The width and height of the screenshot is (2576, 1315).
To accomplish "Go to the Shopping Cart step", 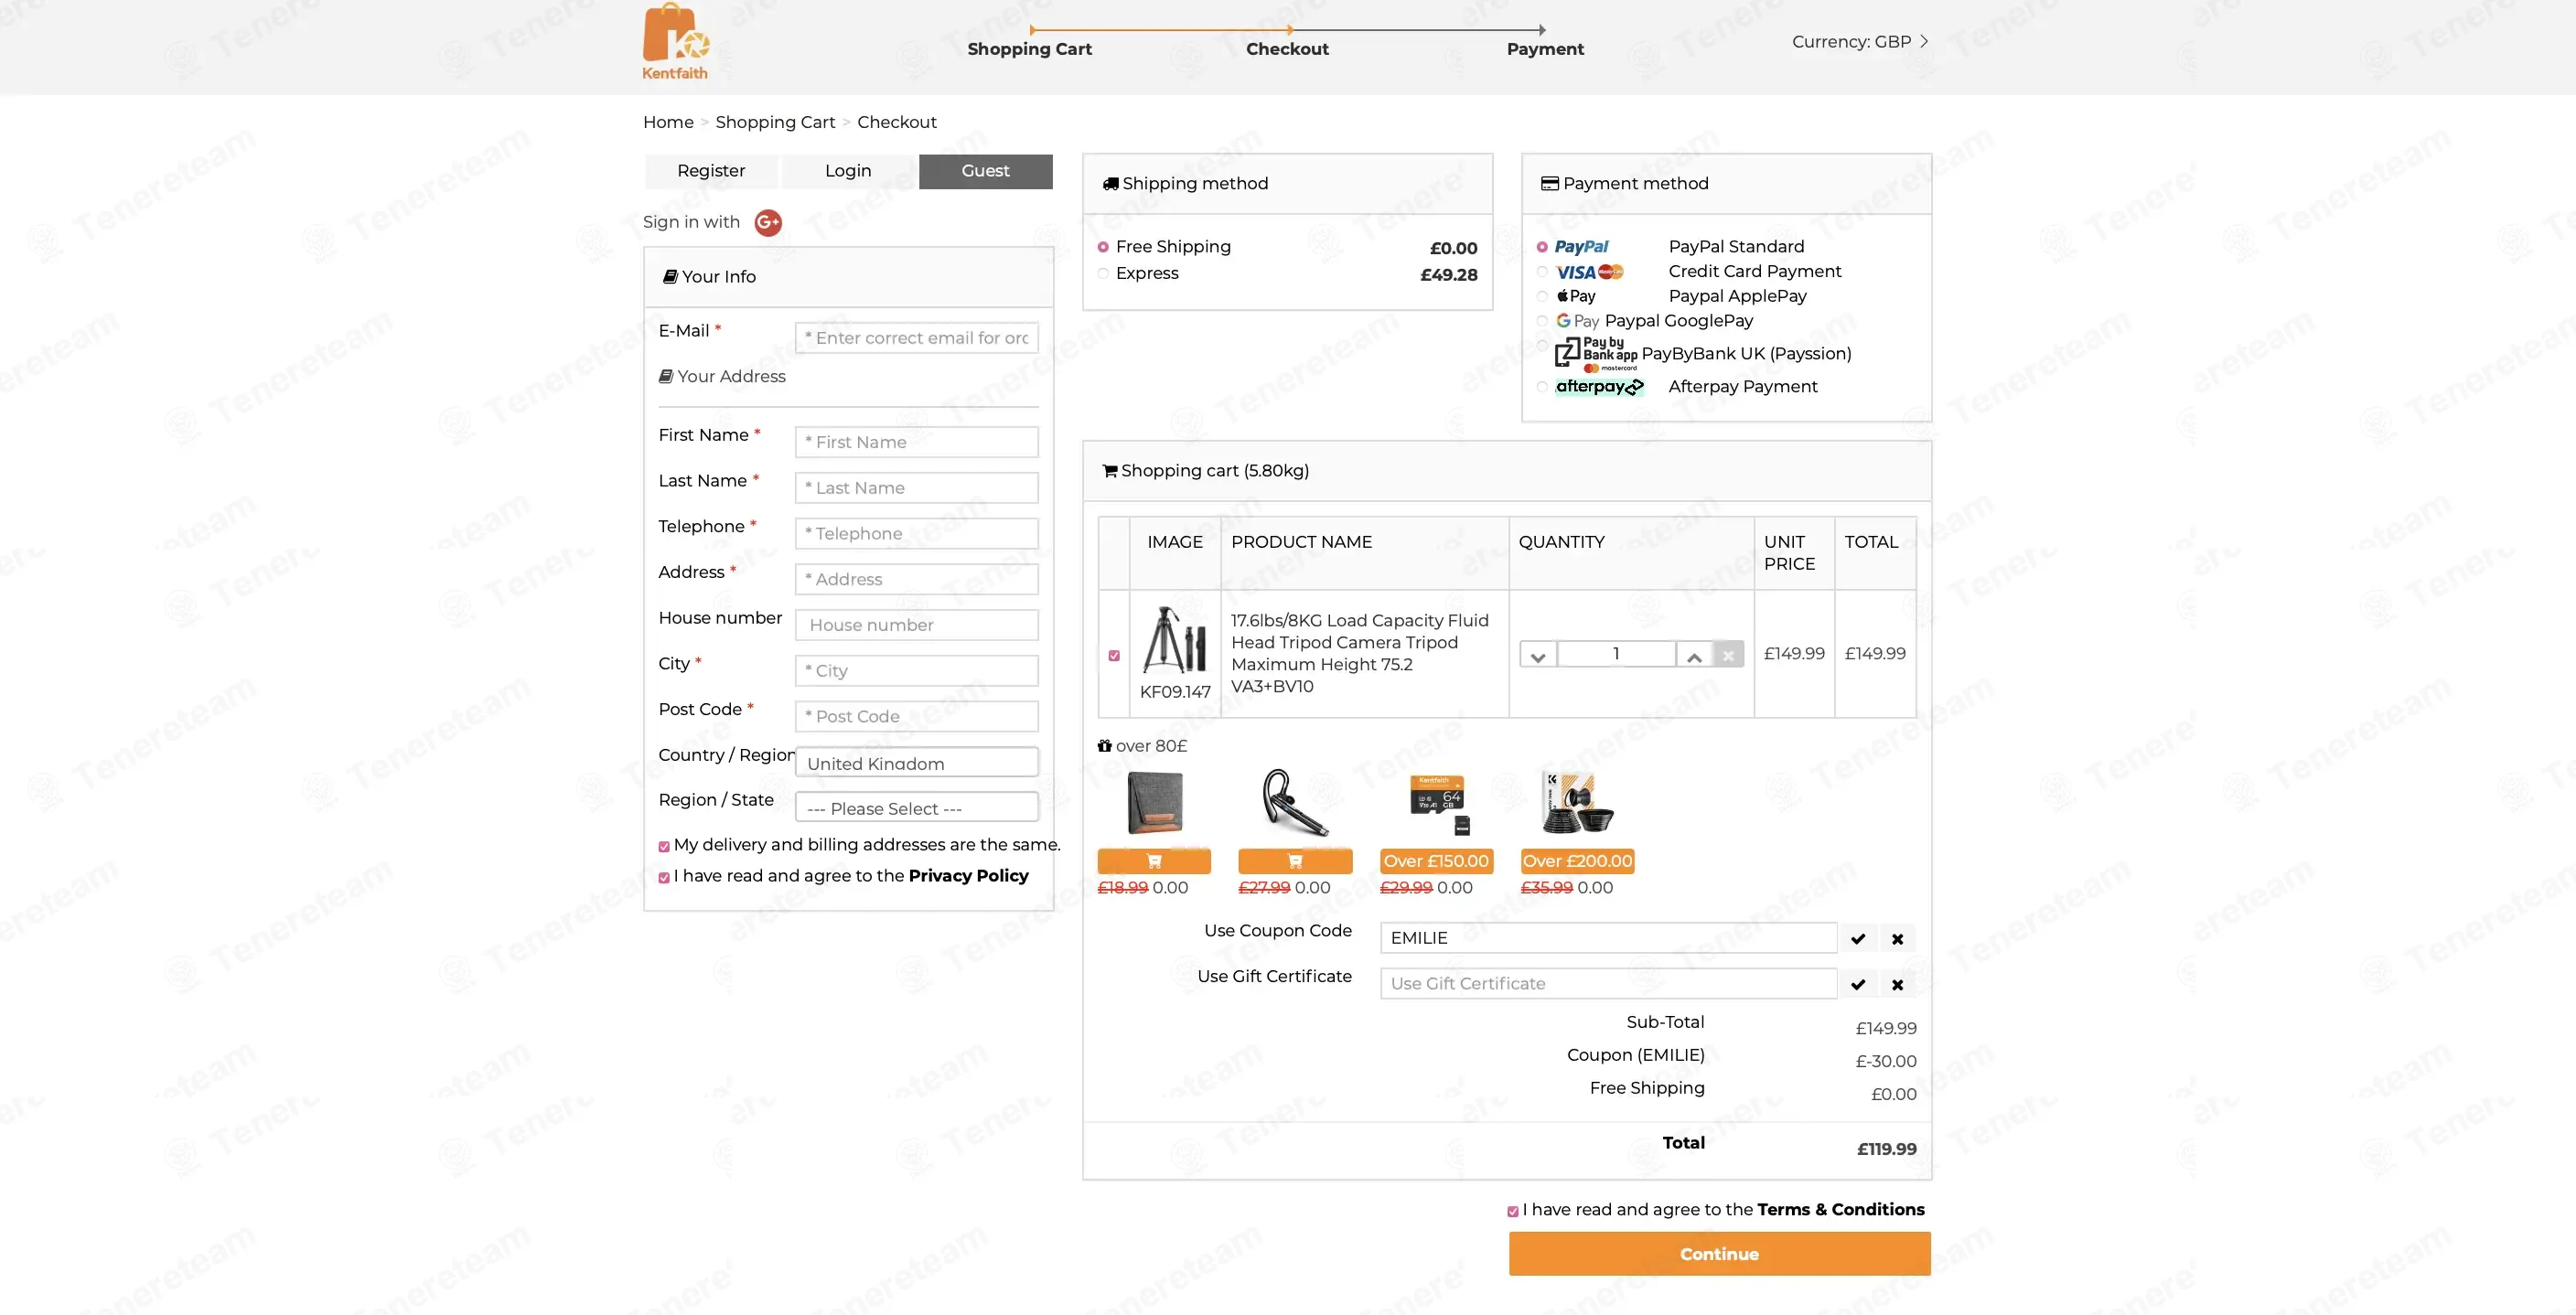I will [x=1029, y=49].
